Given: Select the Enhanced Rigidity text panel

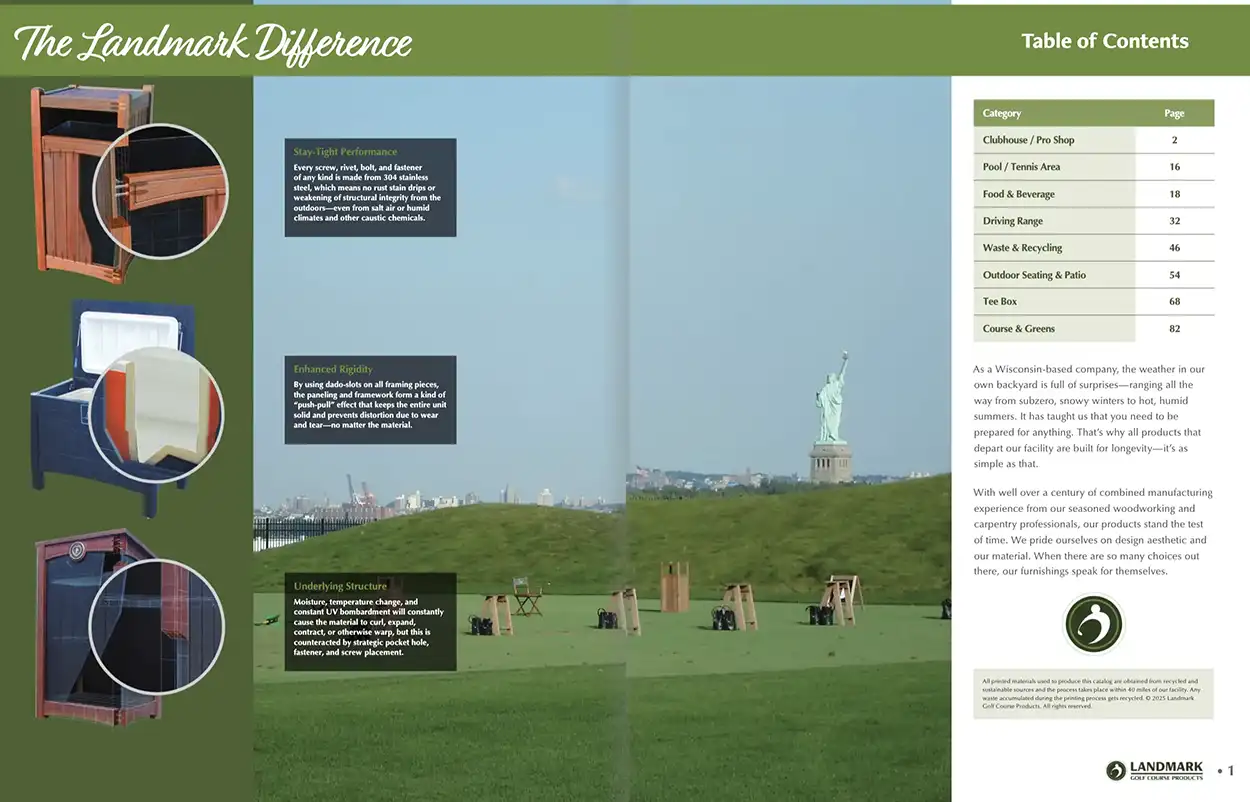Looking at the screenshot, I should (370, 399).
